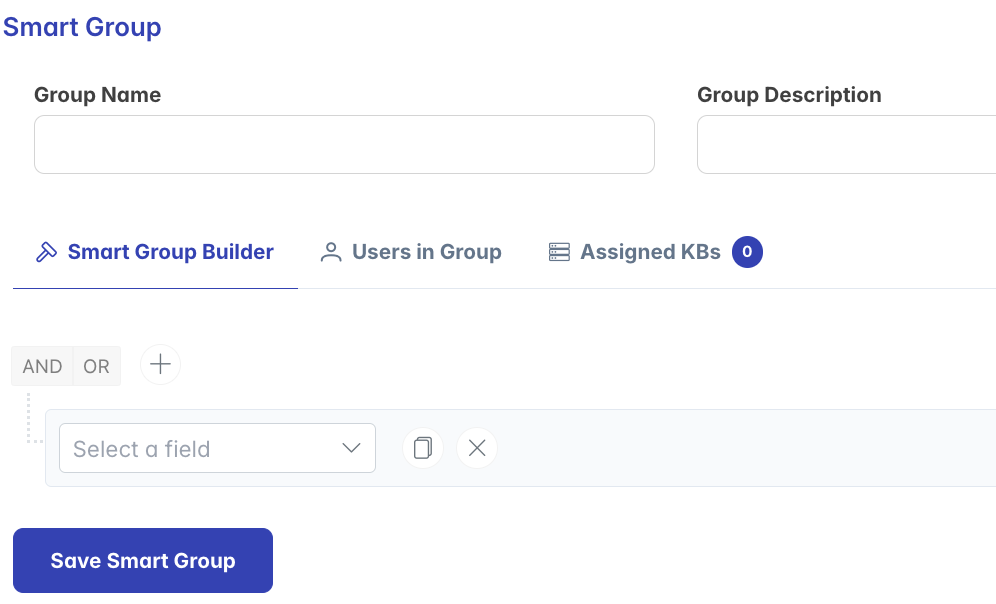This screenshot has width=996, height=604.
Task: Click the server icon for Assigned KBs
Action: point(559,252)
